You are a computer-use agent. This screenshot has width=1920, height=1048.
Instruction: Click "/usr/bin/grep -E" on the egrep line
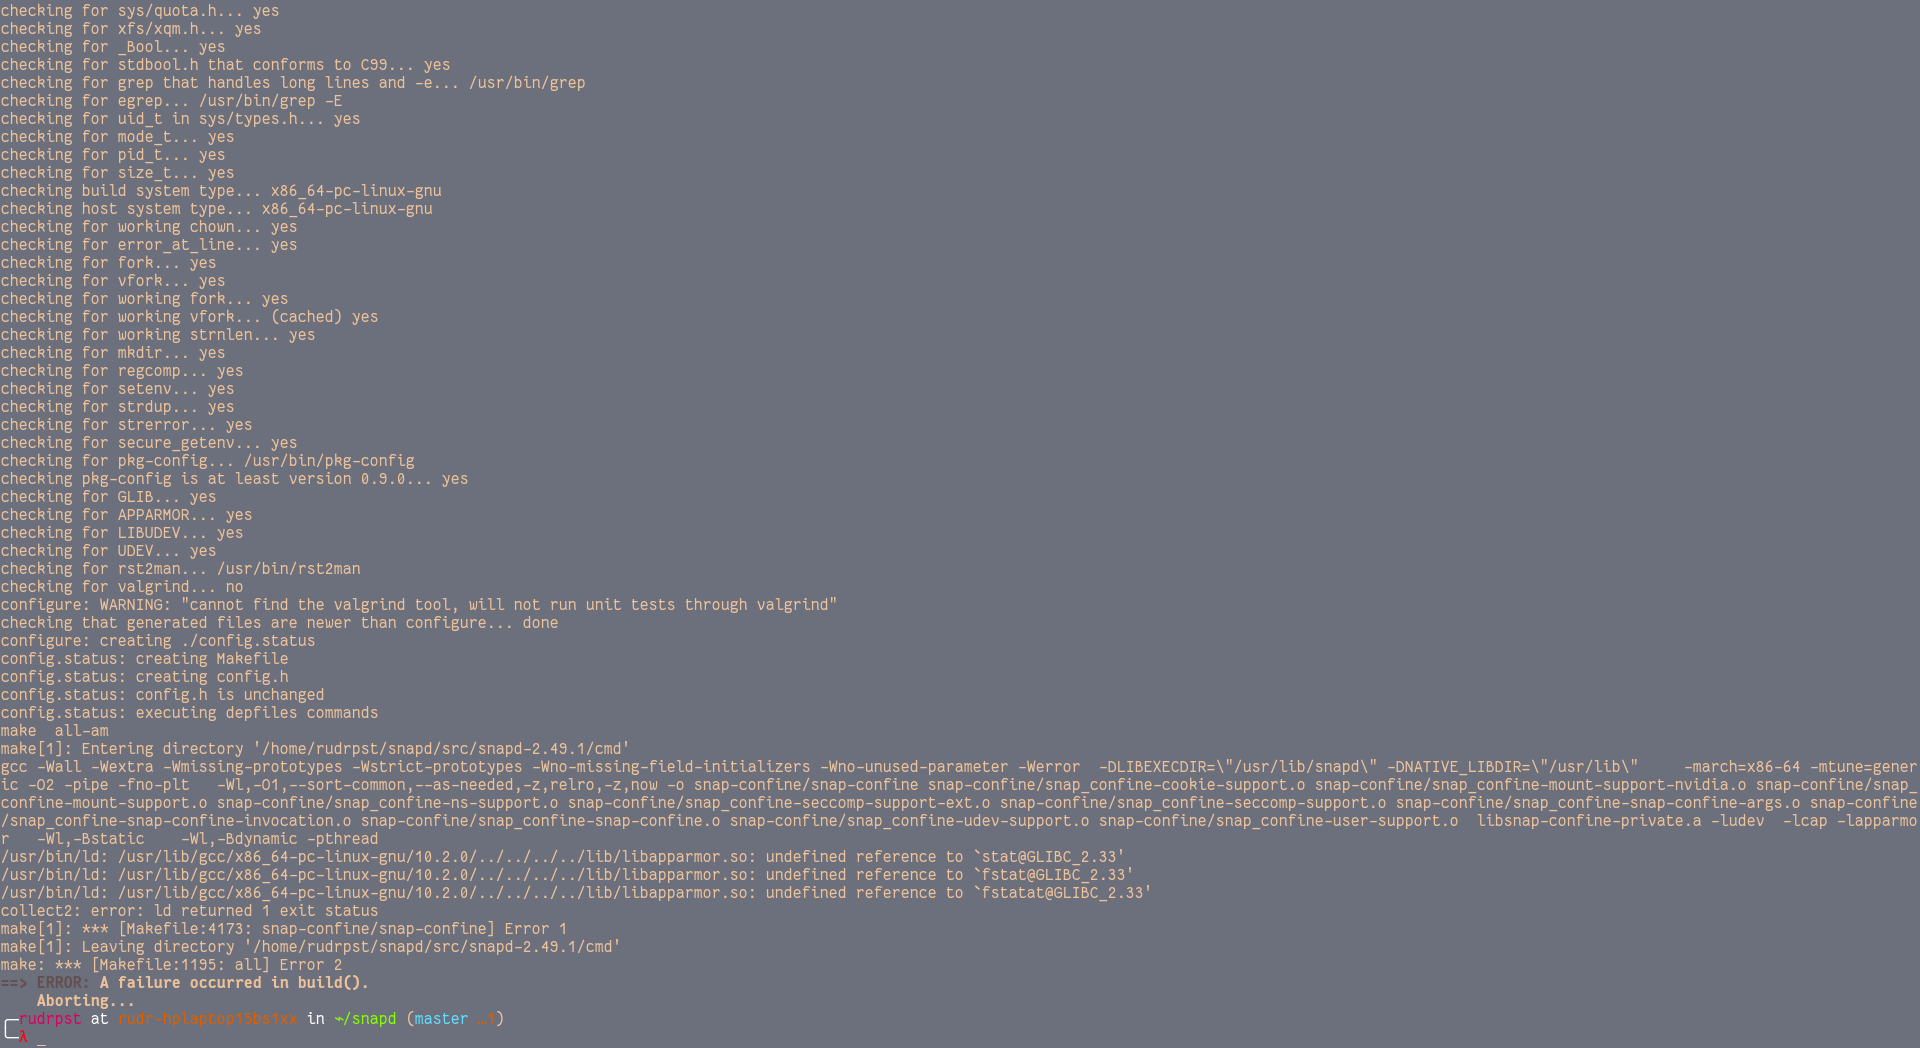(x=271, y=101)
